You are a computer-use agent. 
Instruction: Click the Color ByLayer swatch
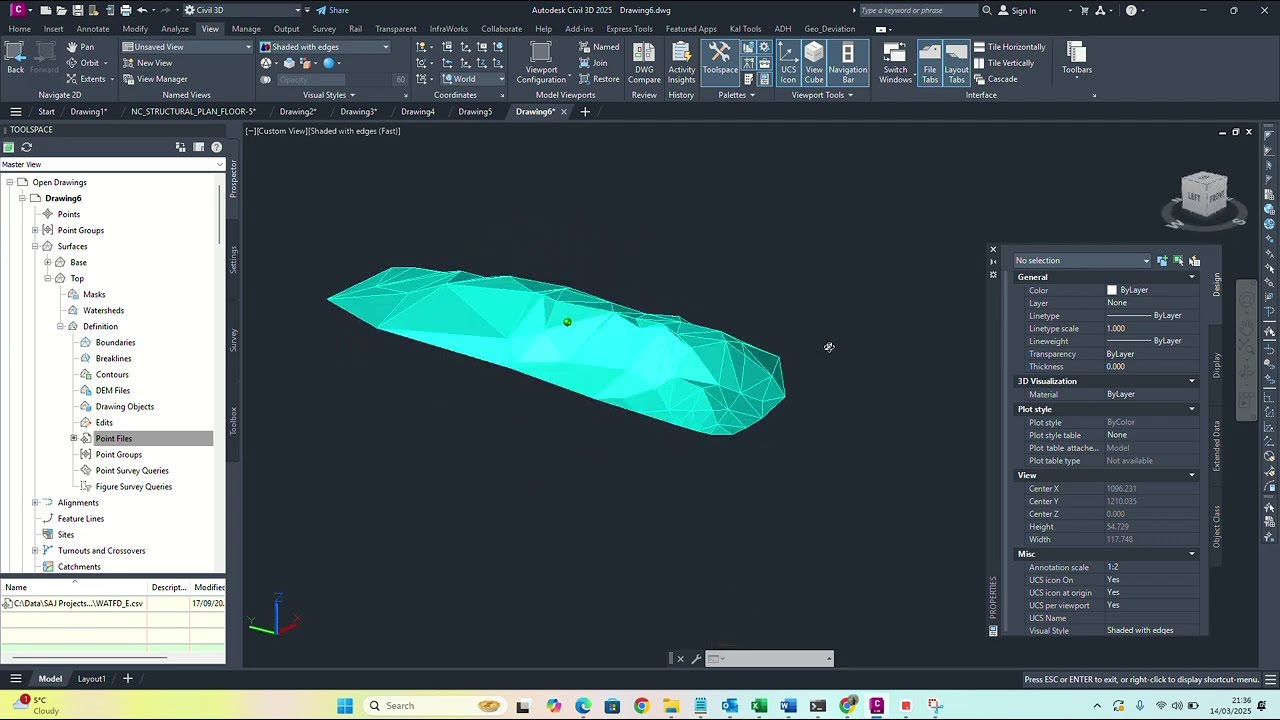pos(1111,290)
